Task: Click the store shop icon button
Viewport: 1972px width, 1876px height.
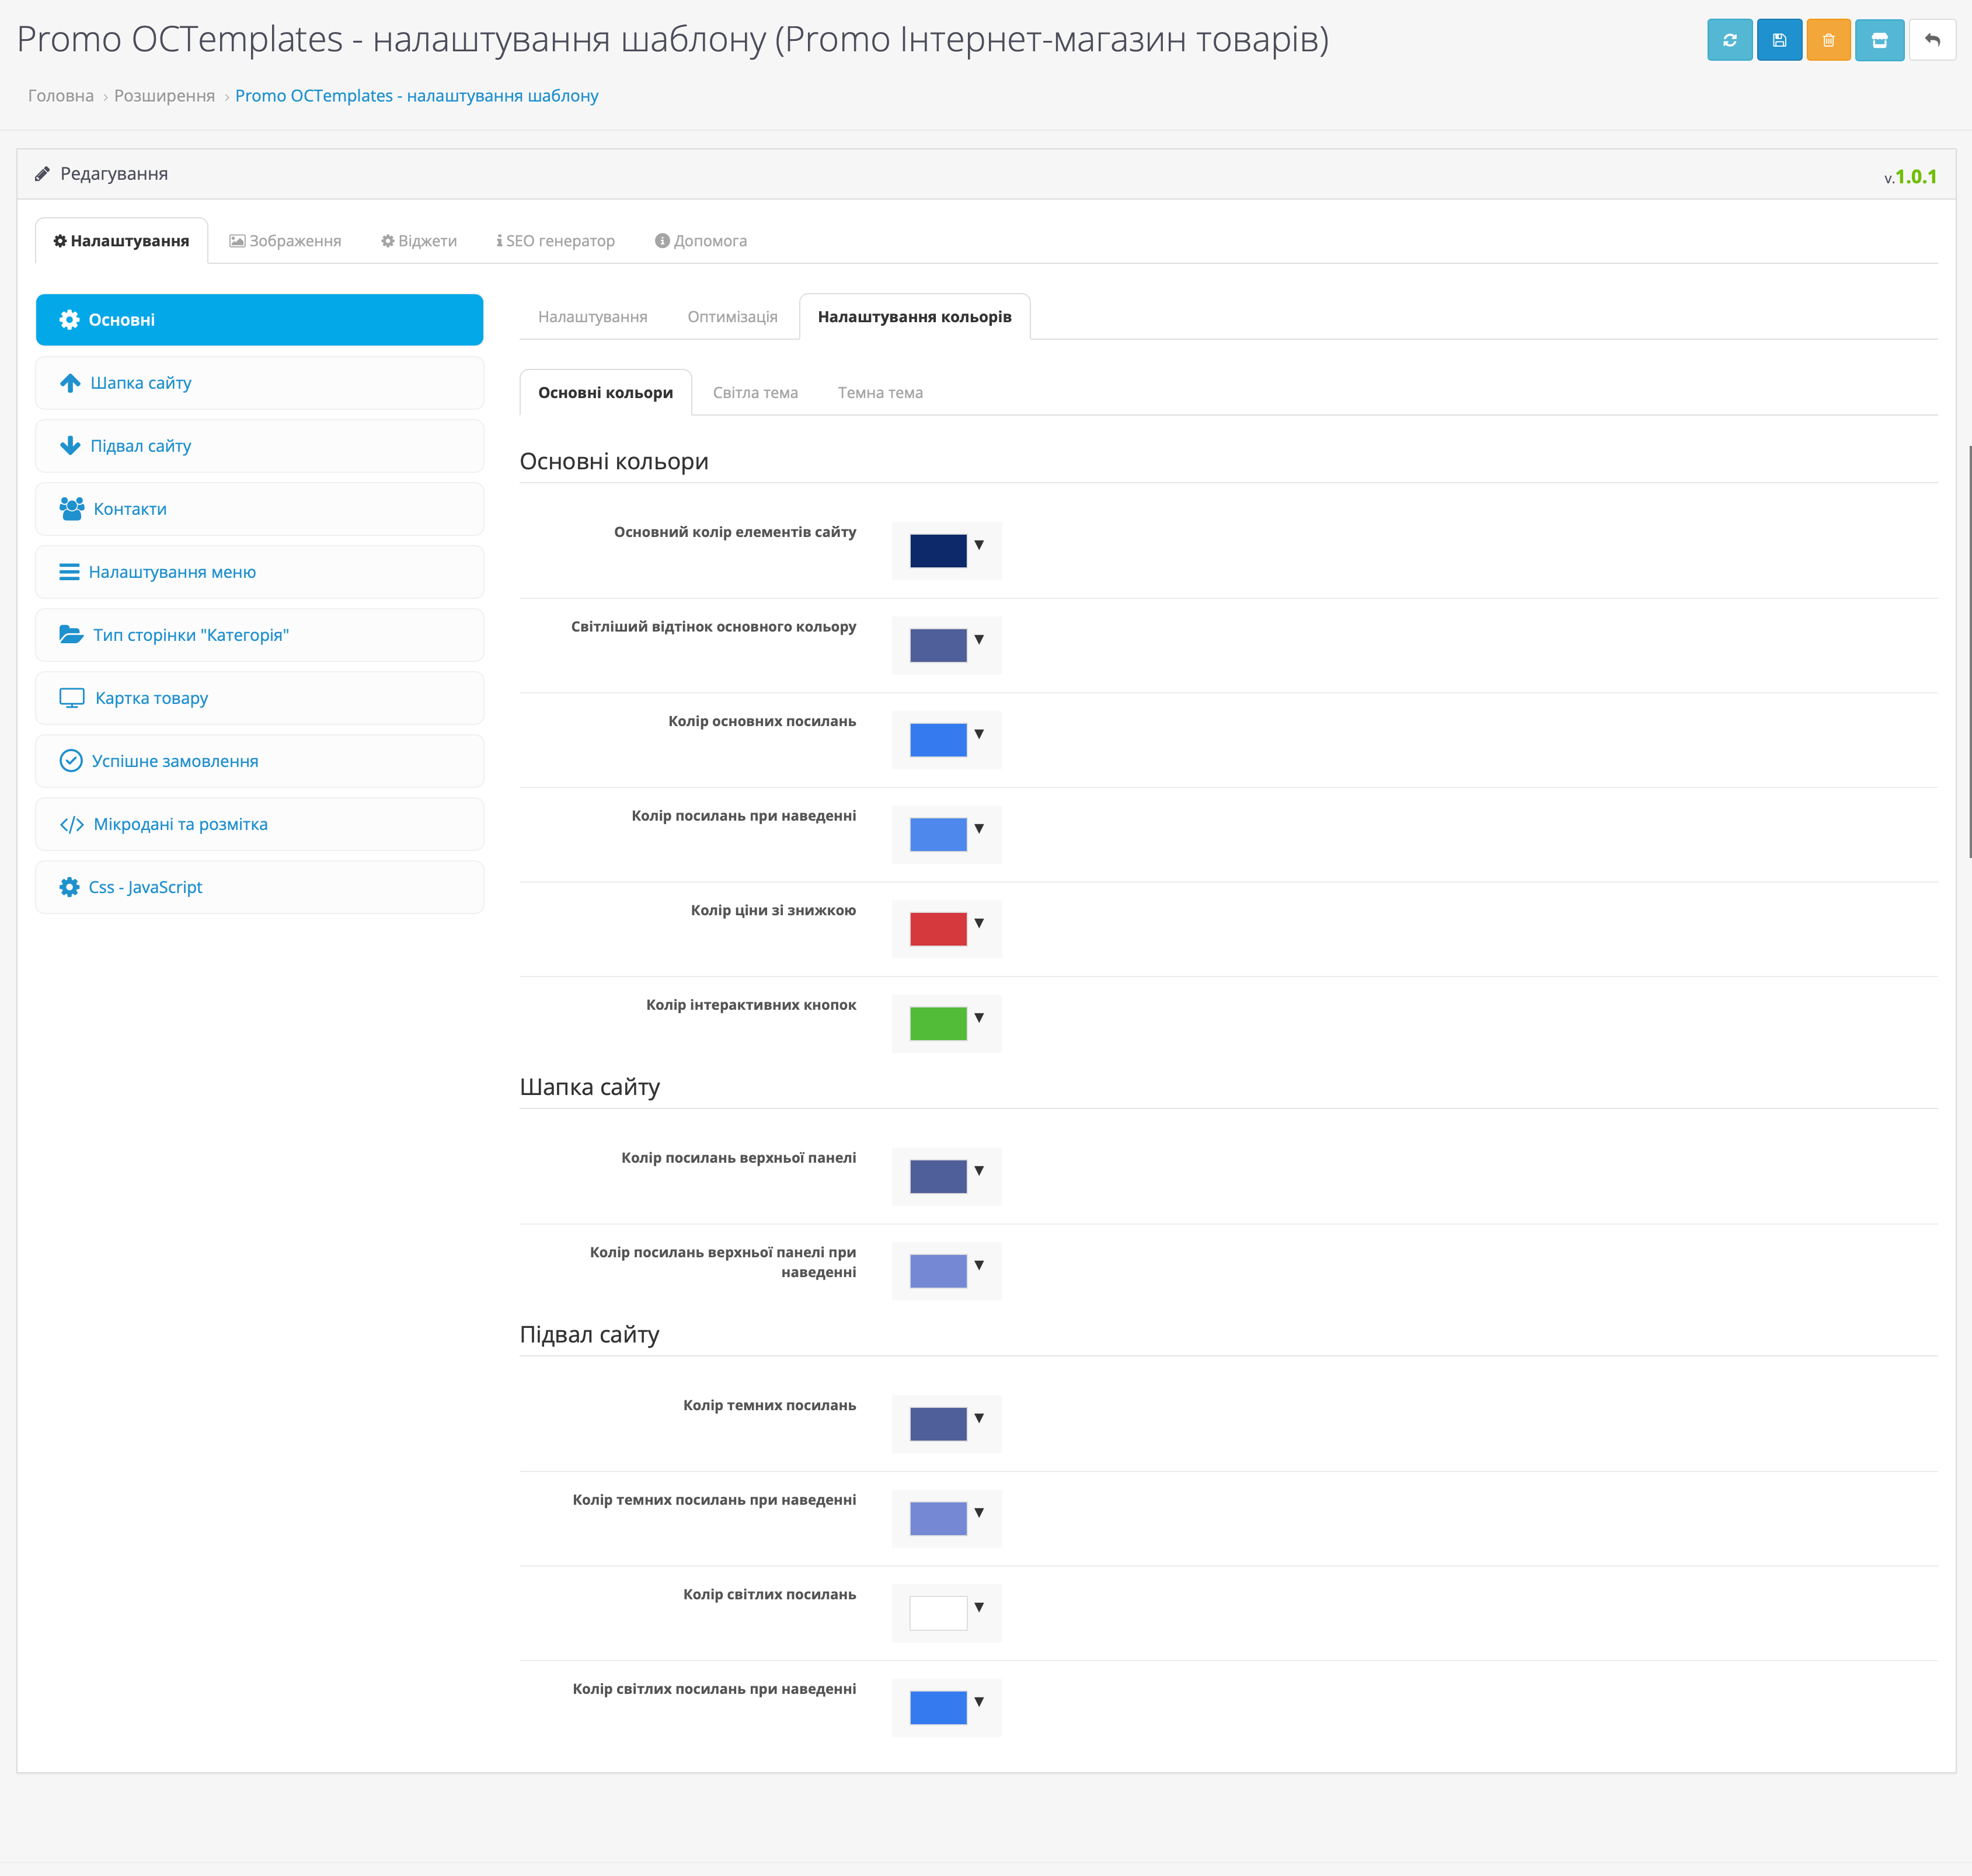Action: pos(1879,40)
